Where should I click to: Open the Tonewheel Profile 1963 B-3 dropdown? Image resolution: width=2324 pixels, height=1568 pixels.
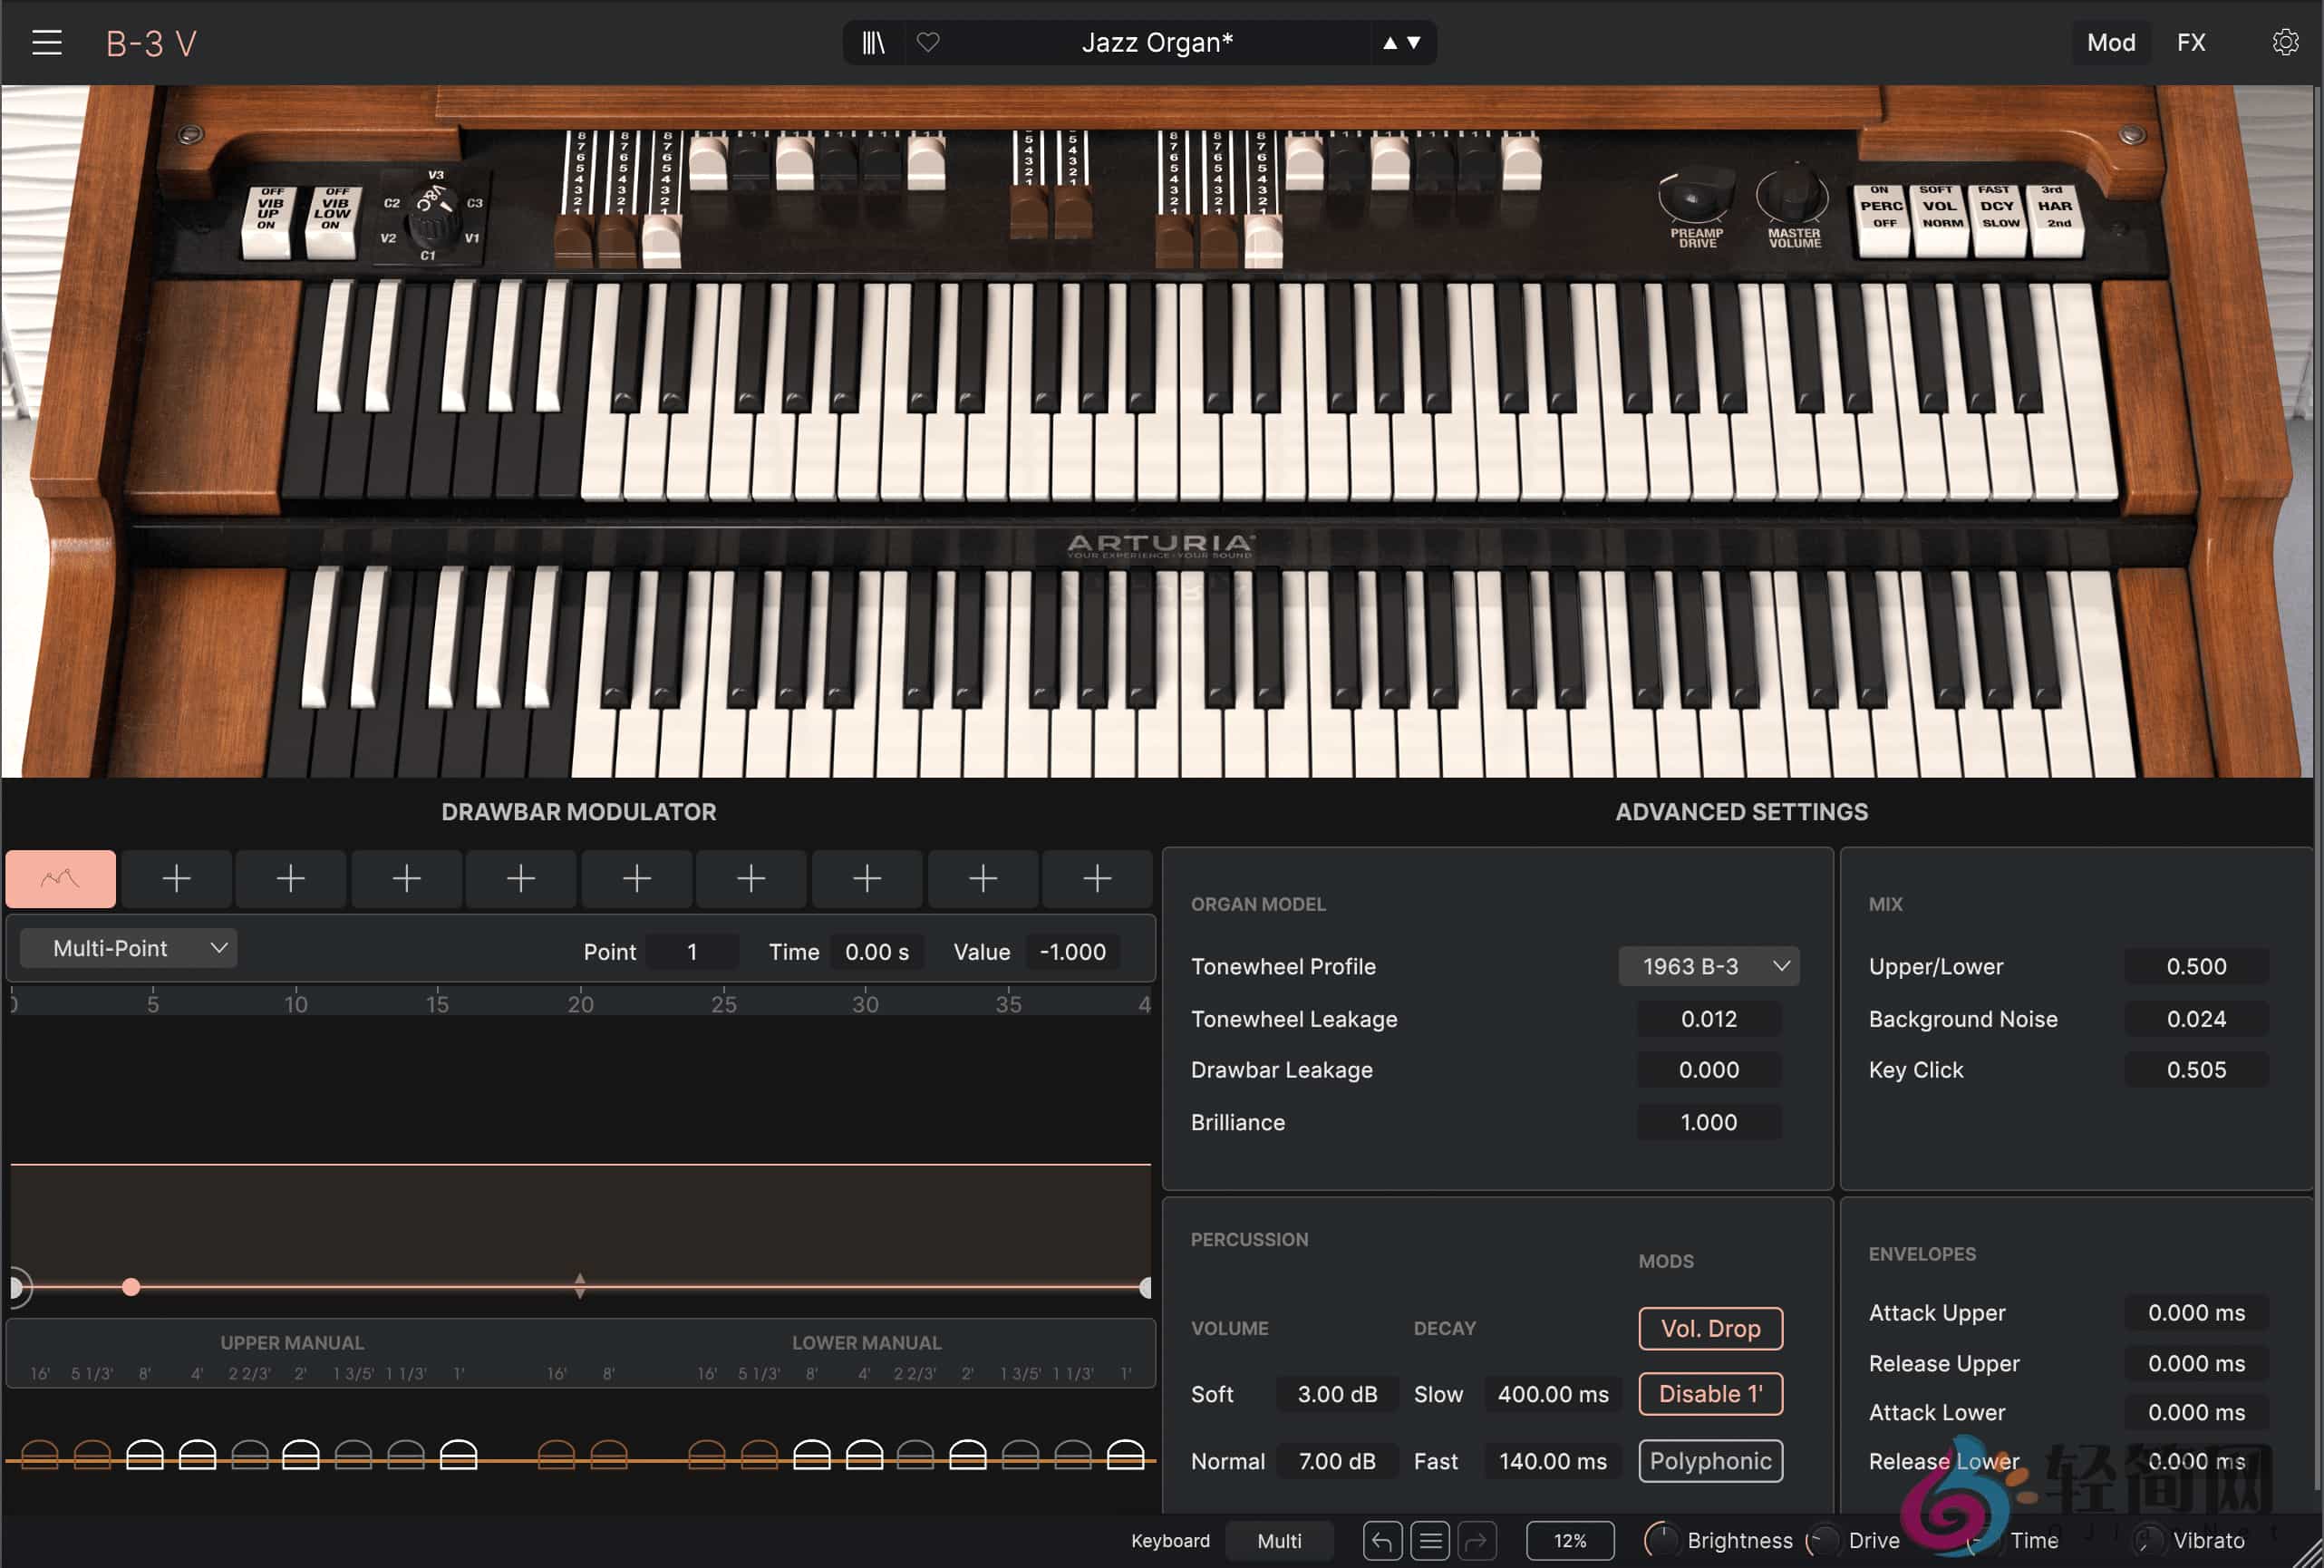coord(1708,966)
